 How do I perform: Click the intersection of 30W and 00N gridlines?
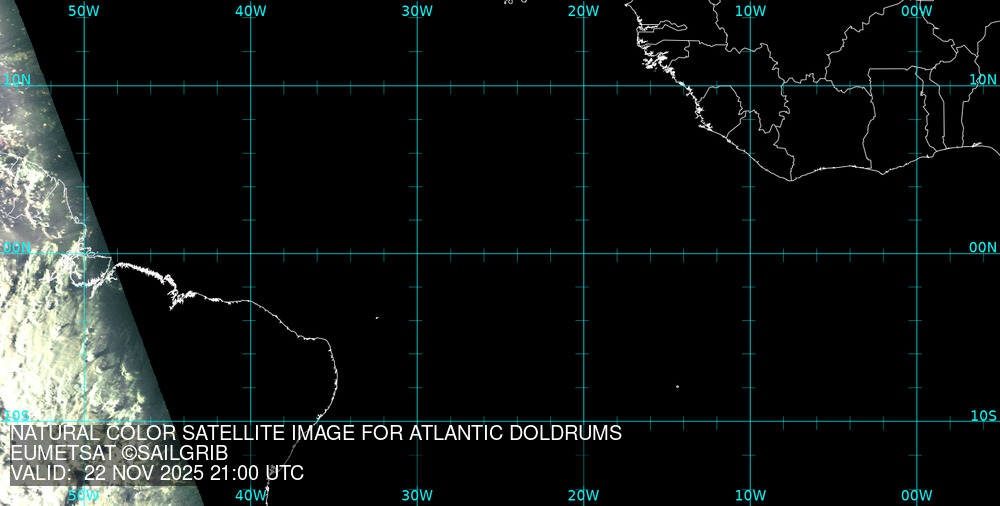coord(417,253)
